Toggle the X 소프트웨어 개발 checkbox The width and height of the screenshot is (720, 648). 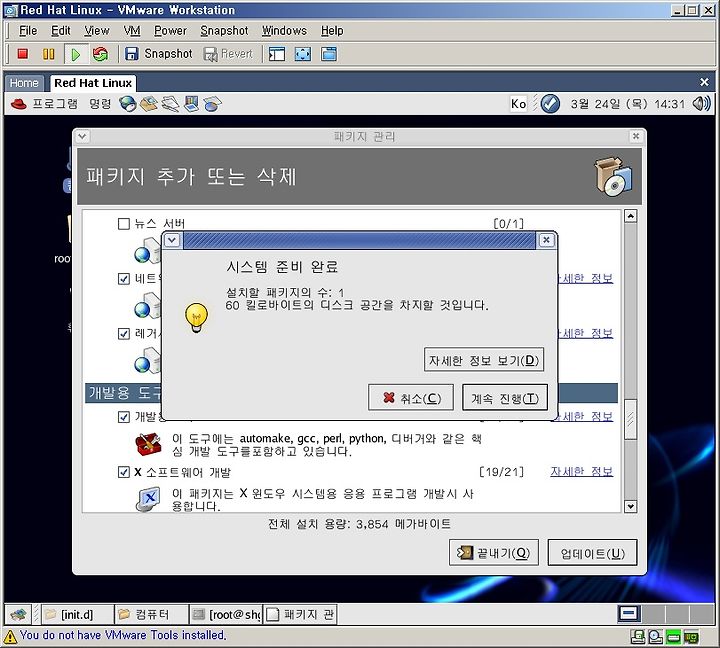pyautogui.click(x=124, y=472)
